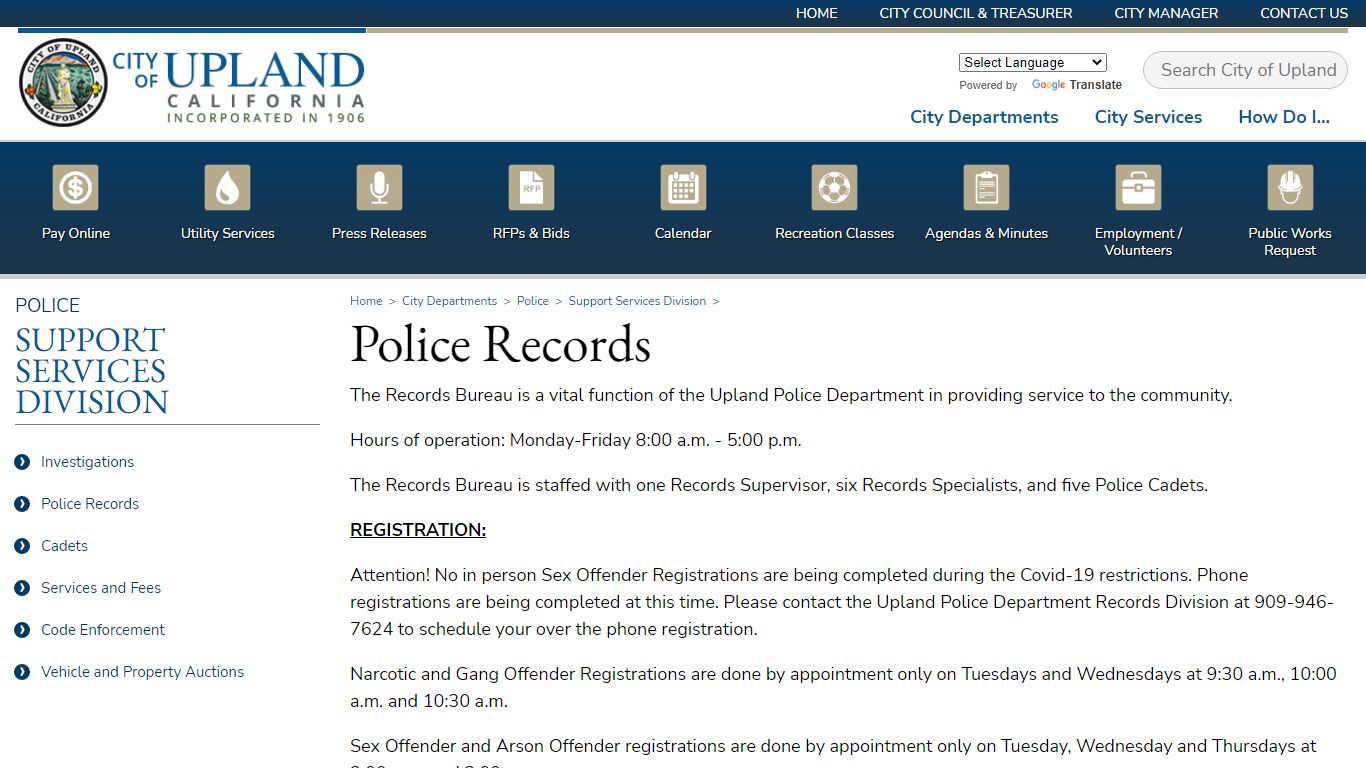Click the Hours of operation line
The height and width of the screenshot is (768, 1366).
coord(576,440)
